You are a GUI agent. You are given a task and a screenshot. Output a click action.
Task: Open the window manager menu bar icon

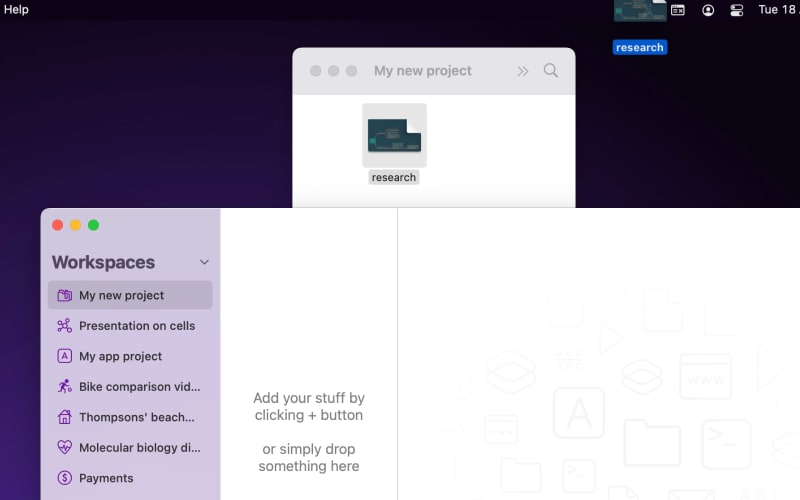678,10
